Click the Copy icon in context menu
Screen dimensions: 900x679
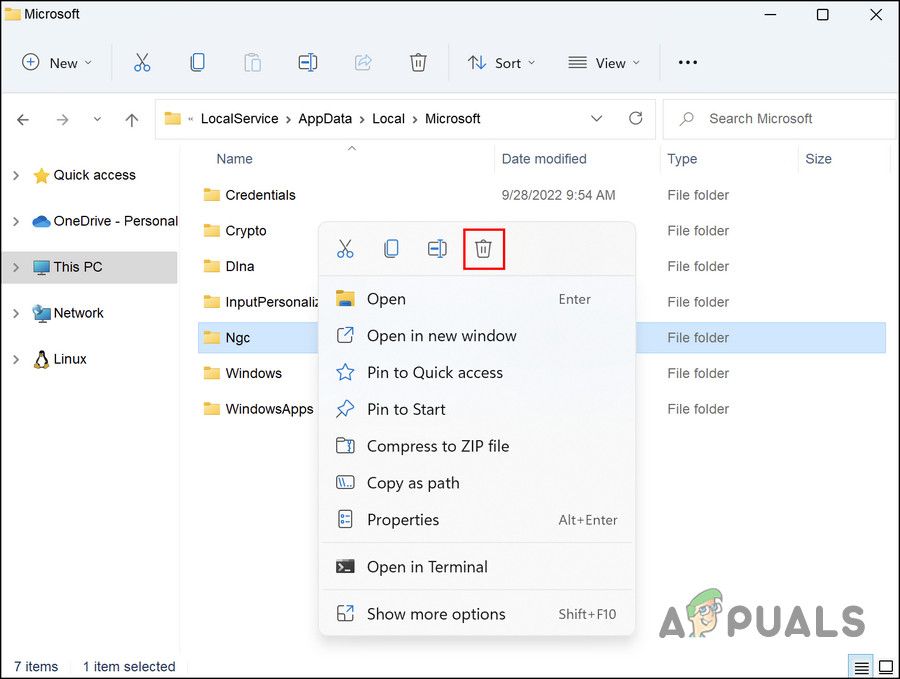[x=391, y=249]
